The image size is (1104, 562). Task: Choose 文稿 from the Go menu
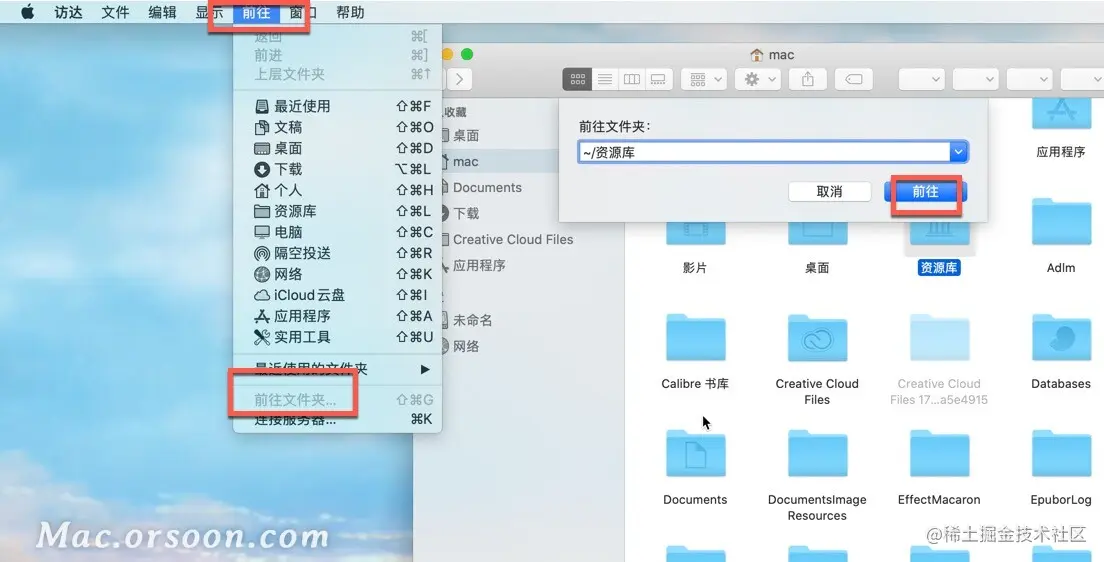337,127
